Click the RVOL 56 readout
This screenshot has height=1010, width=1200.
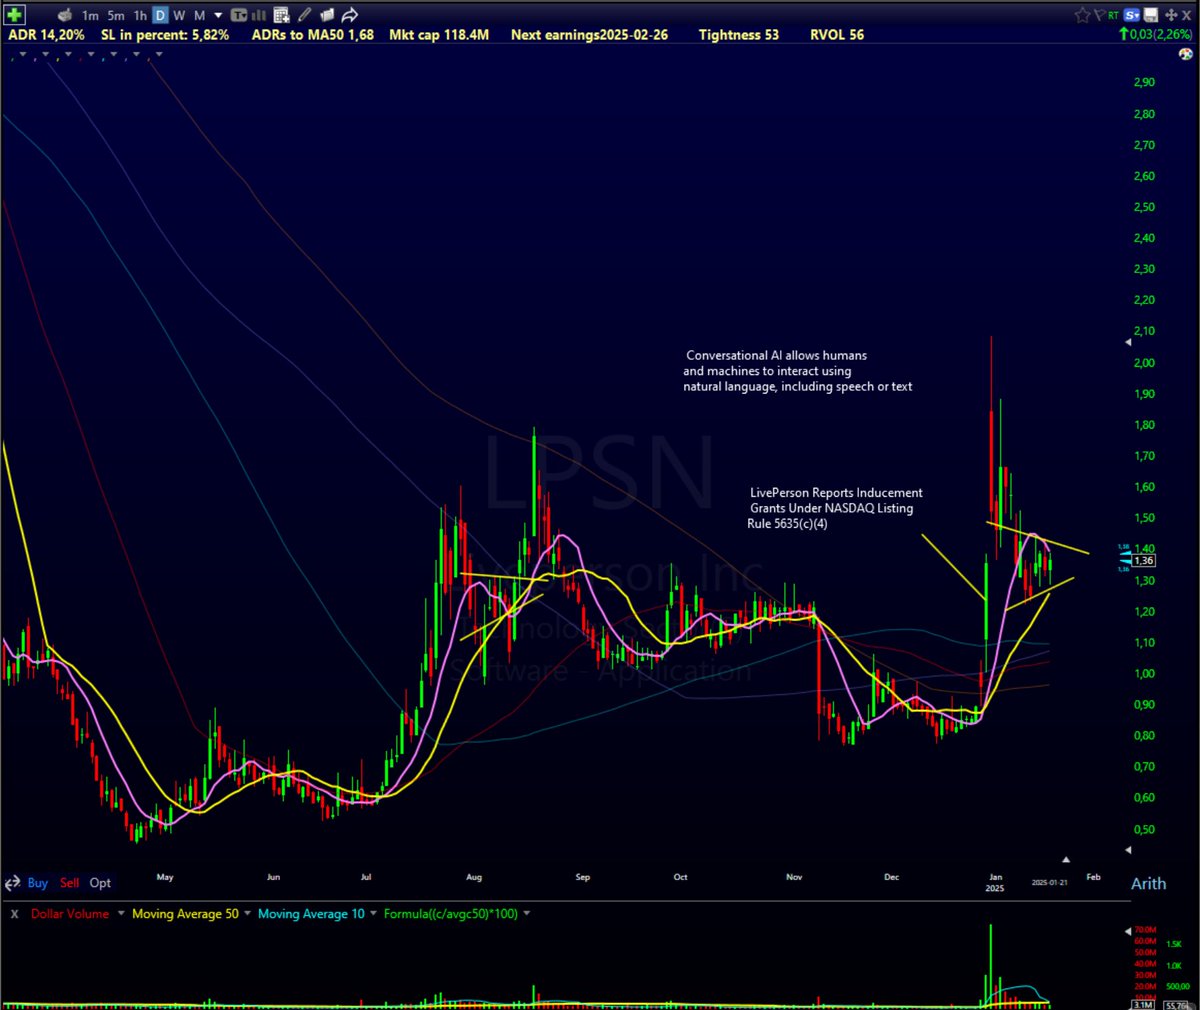click(837, 35)
